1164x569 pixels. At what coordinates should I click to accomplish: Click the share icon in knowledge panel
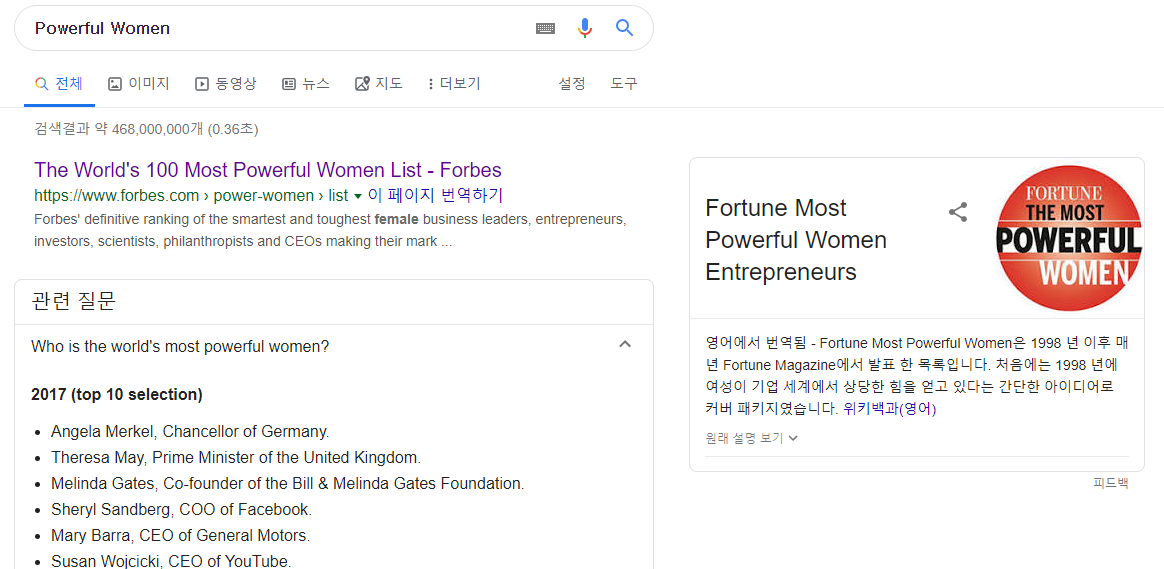[958, 212]
